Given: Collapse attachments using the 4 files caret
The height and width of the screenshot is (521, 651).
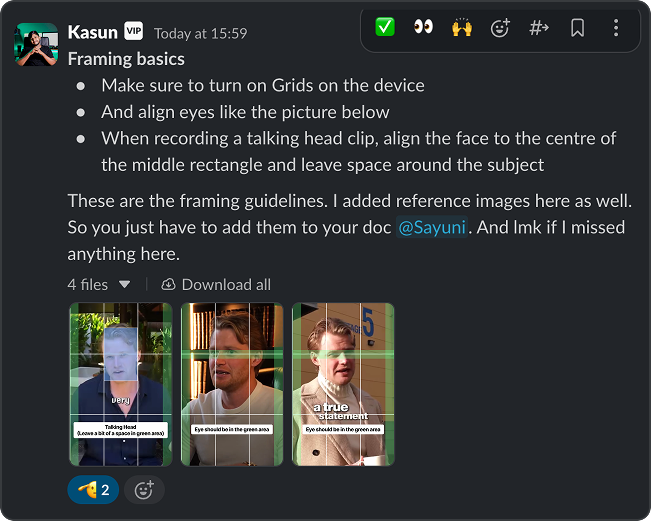Looking at the screenshot, I should (124, 285).
